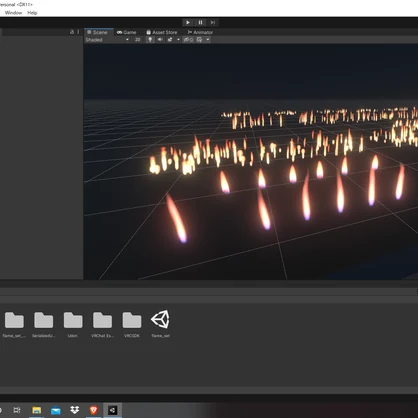
Task: Toggle scene effects icon
Action: click(x=170, y=40)
